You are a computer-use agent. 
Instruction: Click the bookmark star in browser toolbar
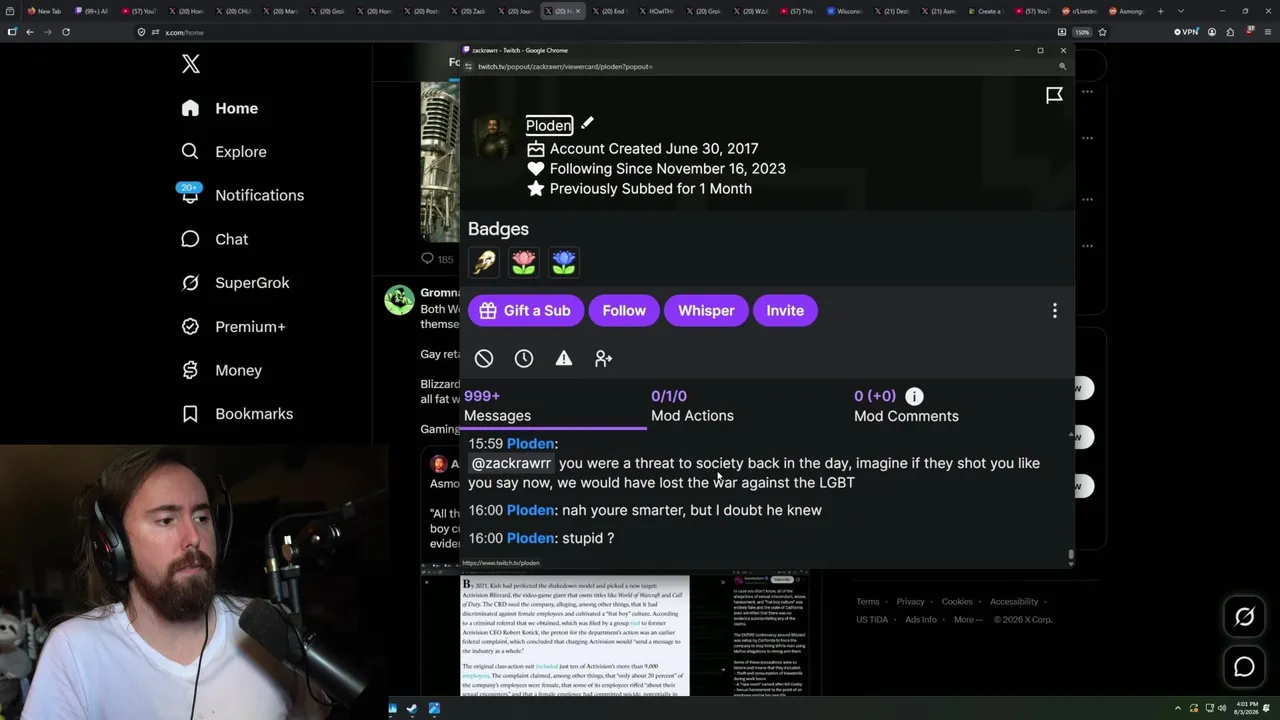click(x=1102, y=32)
